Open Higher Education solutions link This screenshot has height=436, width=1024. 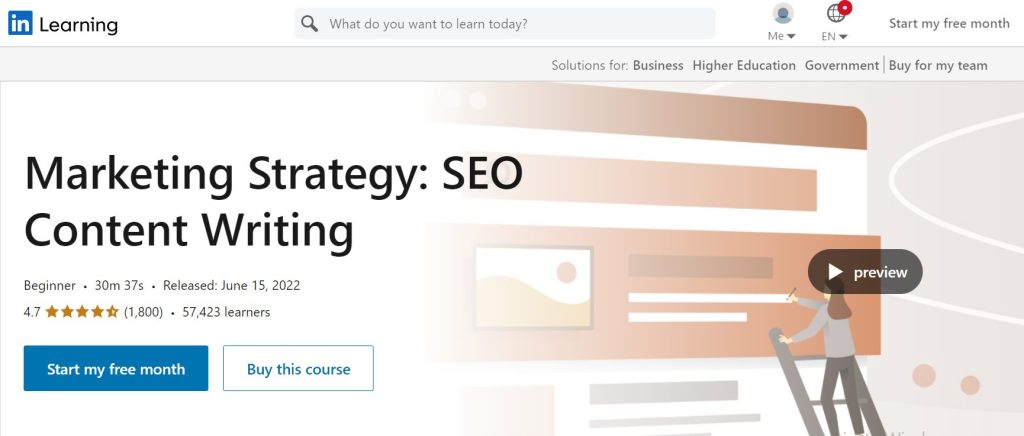[x=744, y=65]
